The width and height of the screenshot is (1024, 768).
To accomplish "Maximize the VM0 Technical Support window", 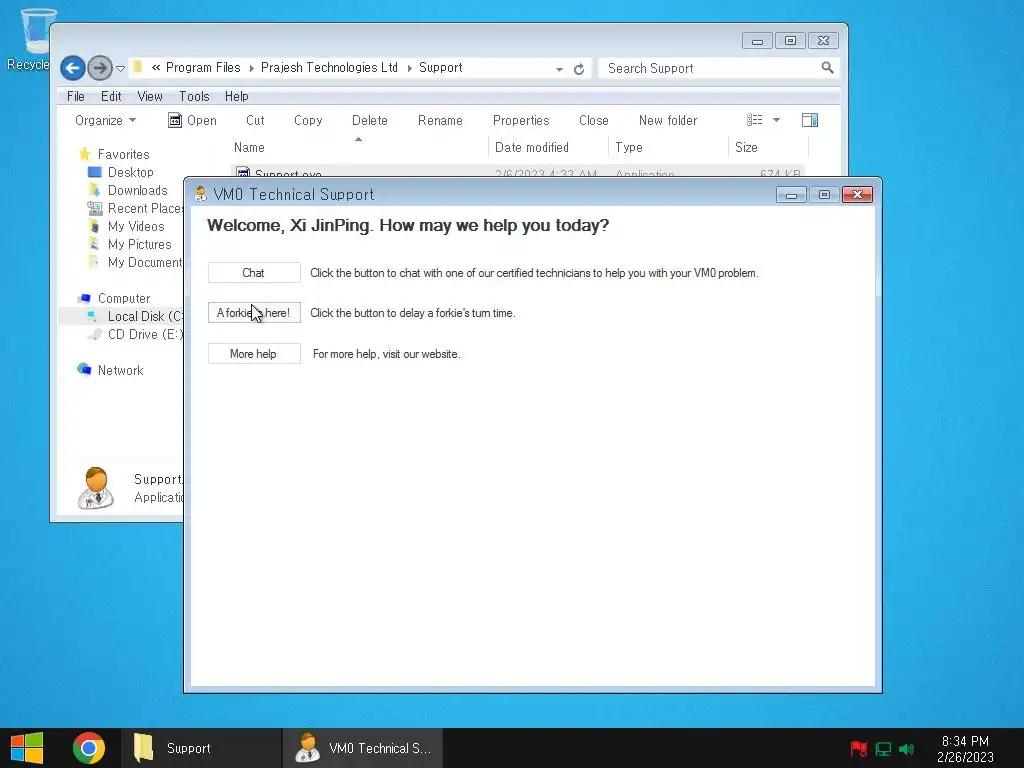I will pos(824,195).
